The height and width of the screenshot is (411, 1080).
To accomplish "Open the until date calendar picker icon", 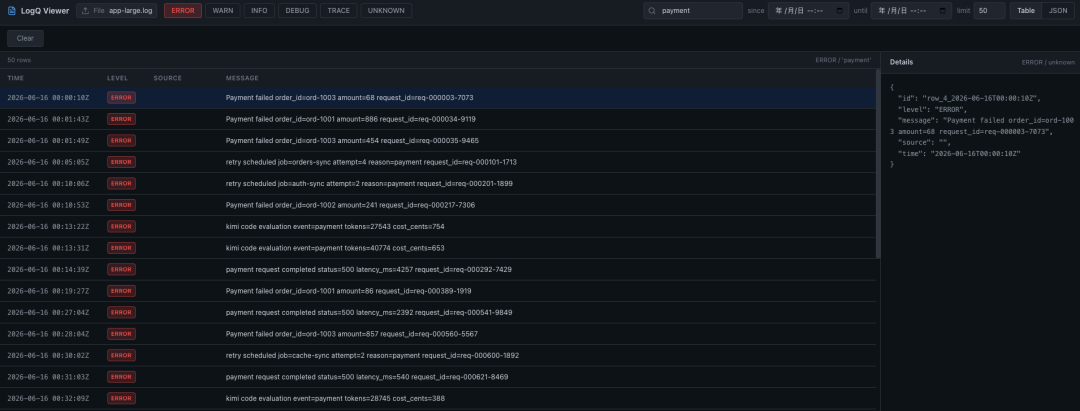I will click(942, 11).
